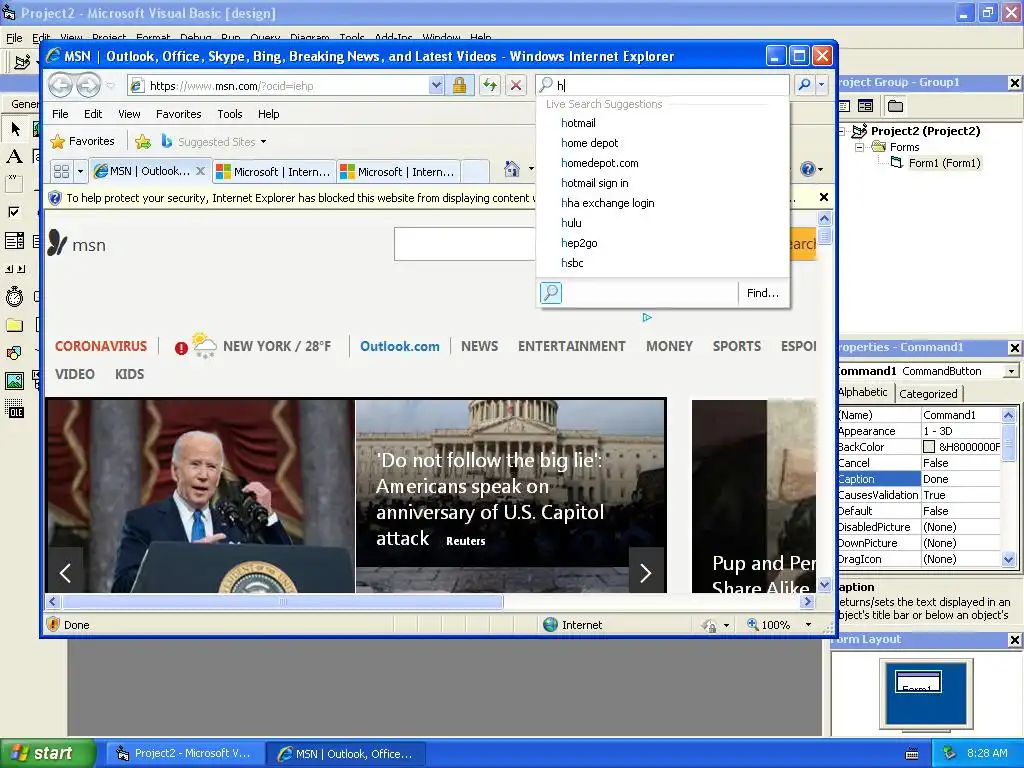
Task: Click the Back arrow in Internet Explorer
Action: click(61, 85)
